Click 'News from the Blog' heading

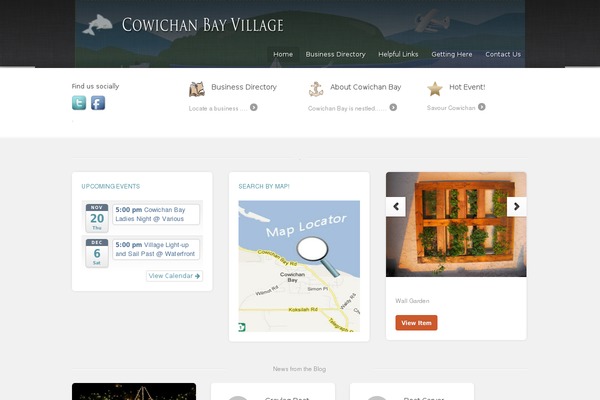point(299,369)
